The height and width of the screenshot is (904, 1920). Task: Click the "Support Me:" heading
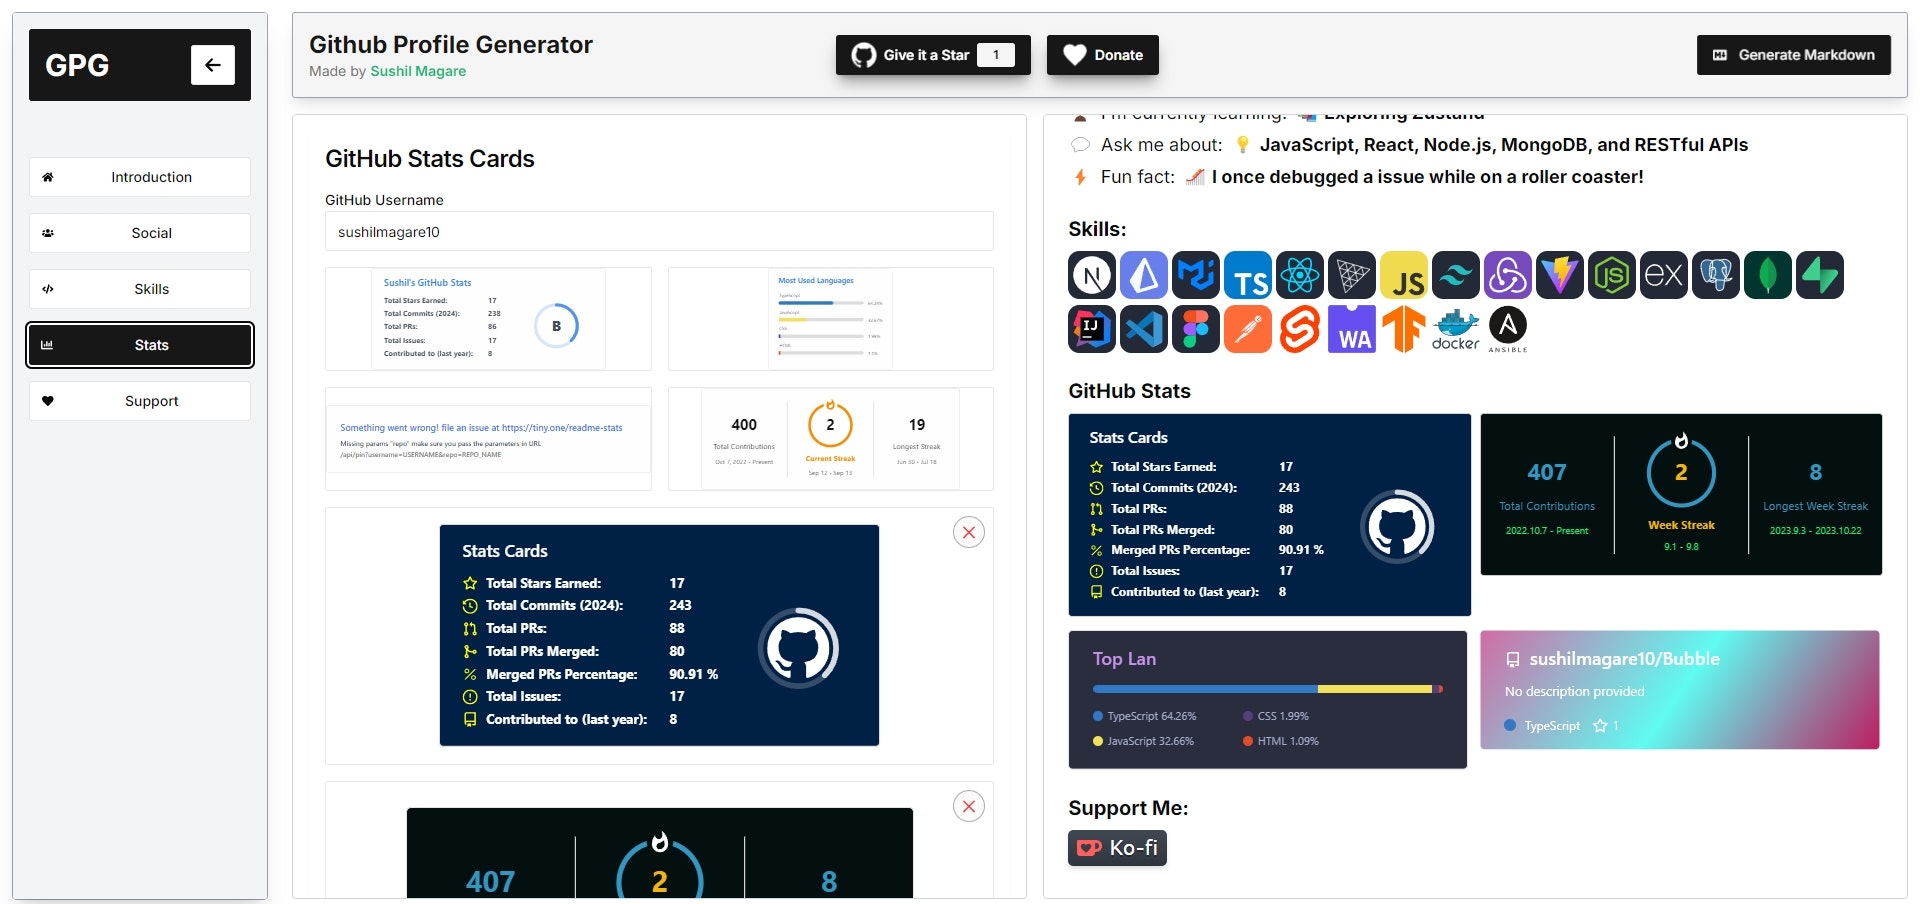tap(1128, 808)
